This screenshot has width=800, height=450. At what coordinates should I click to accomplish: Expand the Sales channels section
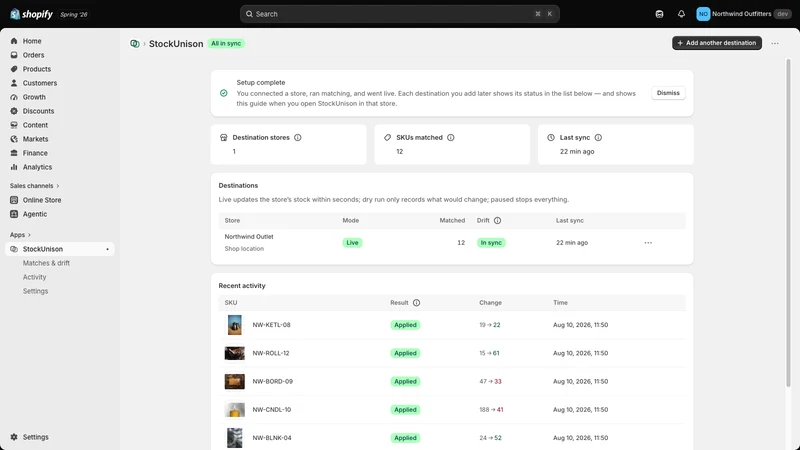pos(34,186)
